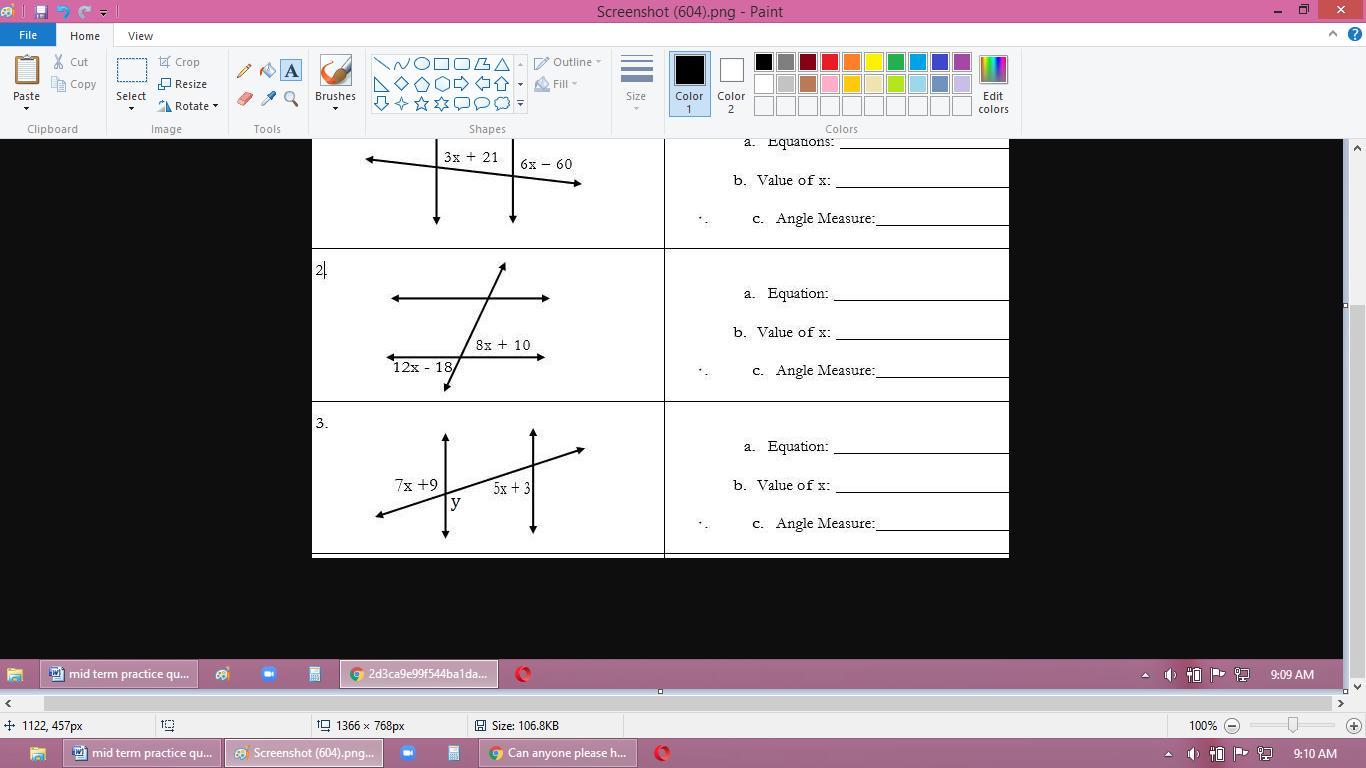Click the Save icon in quick access toolbar
This screenshot has width=1366, height=768.
click(x=41, y=12)
